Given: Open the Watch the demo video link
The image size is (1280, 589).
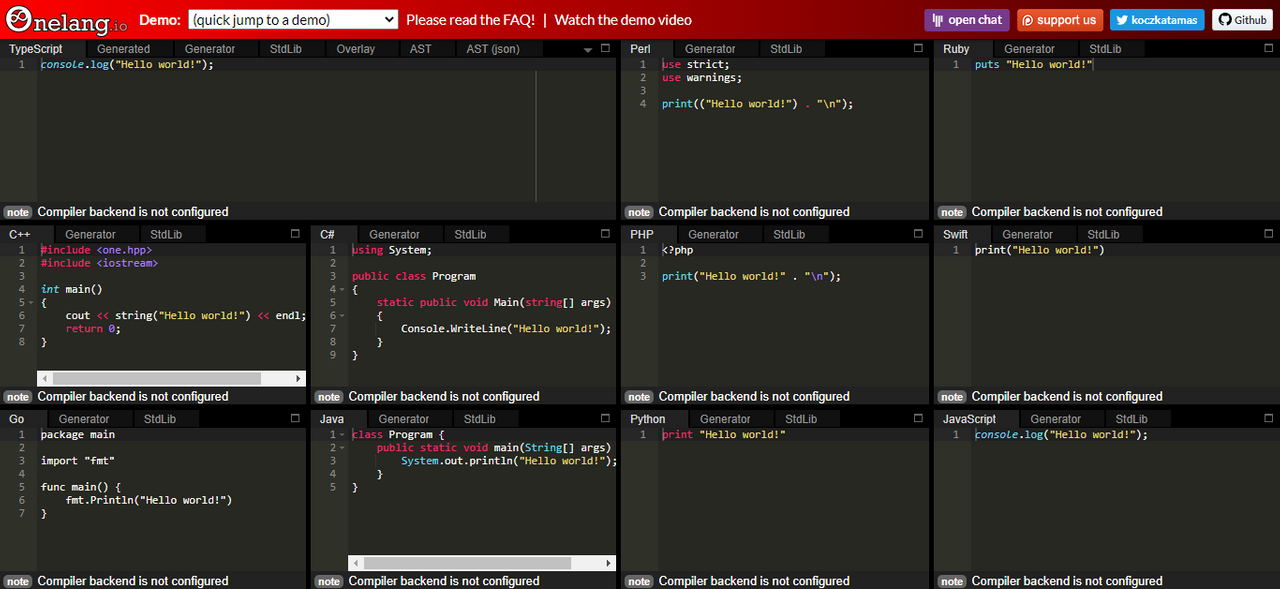Looking at the screenshot, I should click(623, 20).
